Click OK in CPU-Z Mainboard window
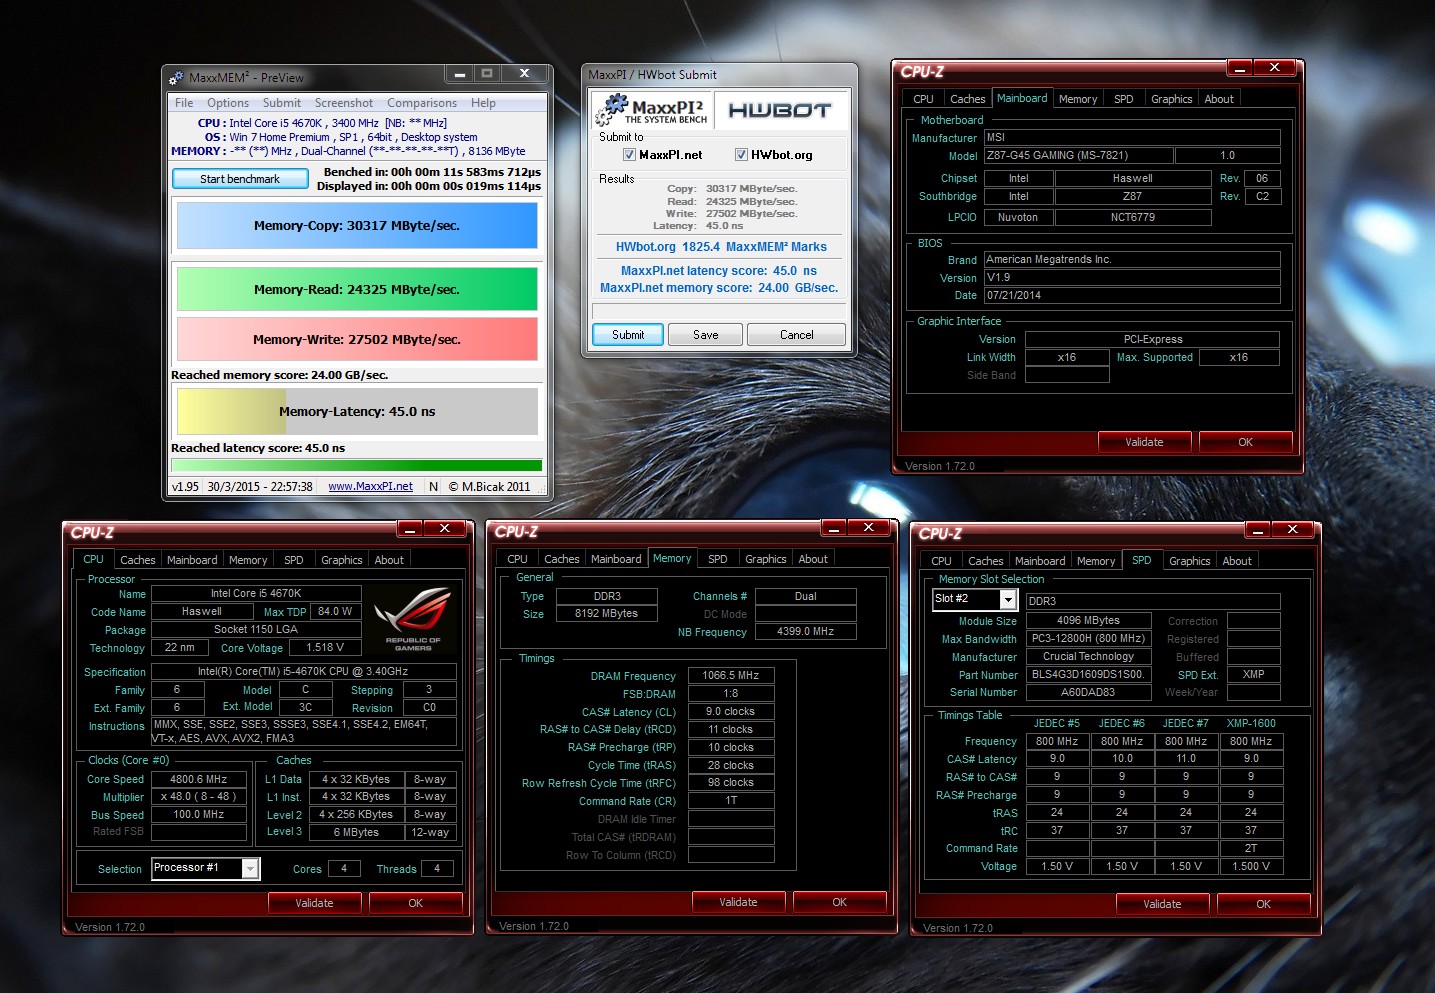Image resolution: width=1435 pixels, height=993 pixels. tap(1245, 442)
